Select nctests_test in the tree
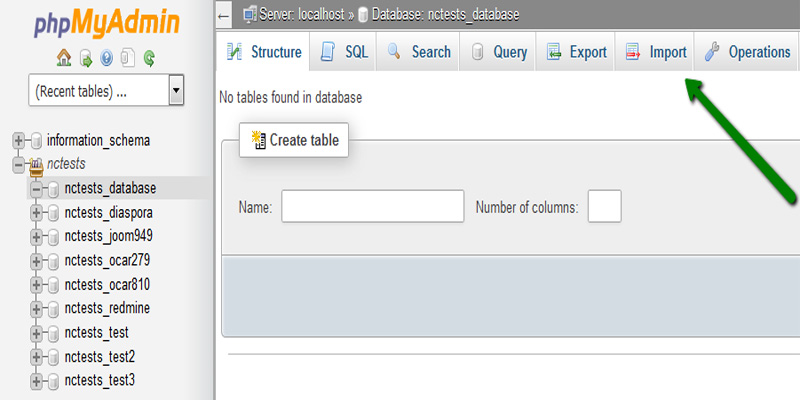Image resolution: width=800 pixels, height=400 pixels. [x=96, y=333]
